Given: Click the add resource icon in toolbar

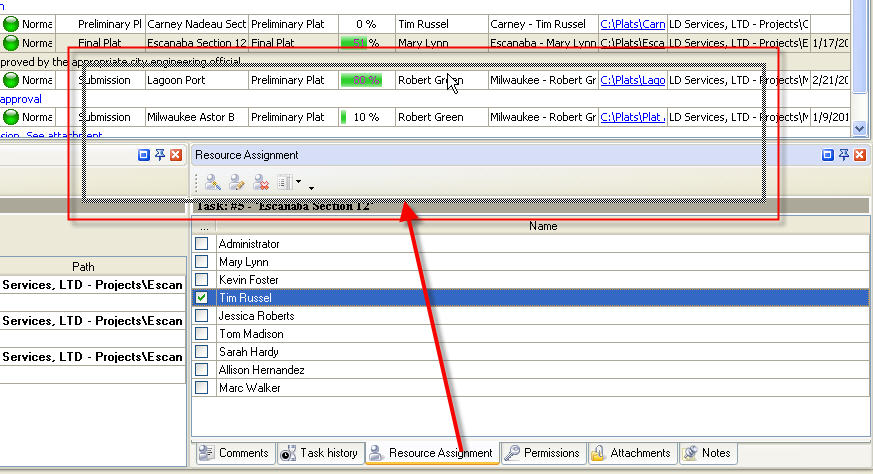Looking at the screenshot, I should [x=212, y=182].
